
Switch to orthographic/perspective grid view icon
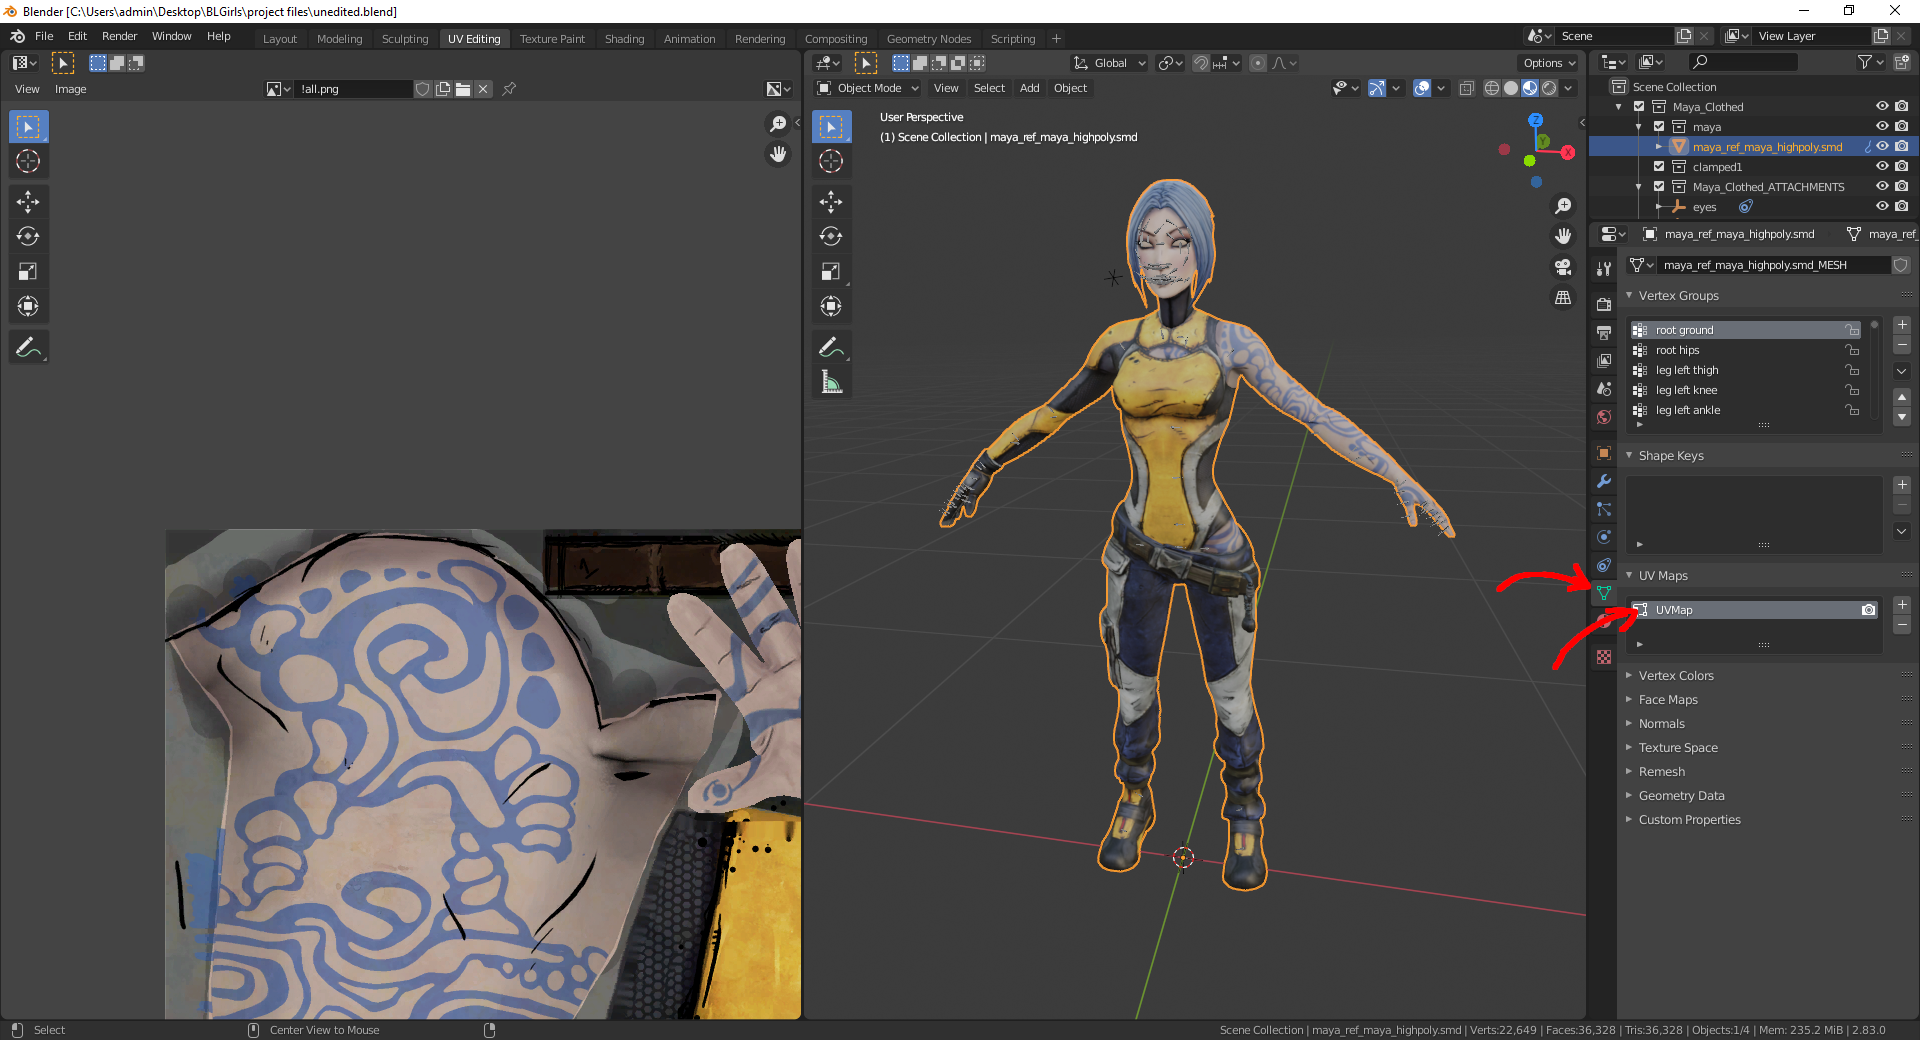coord(1563,298)
